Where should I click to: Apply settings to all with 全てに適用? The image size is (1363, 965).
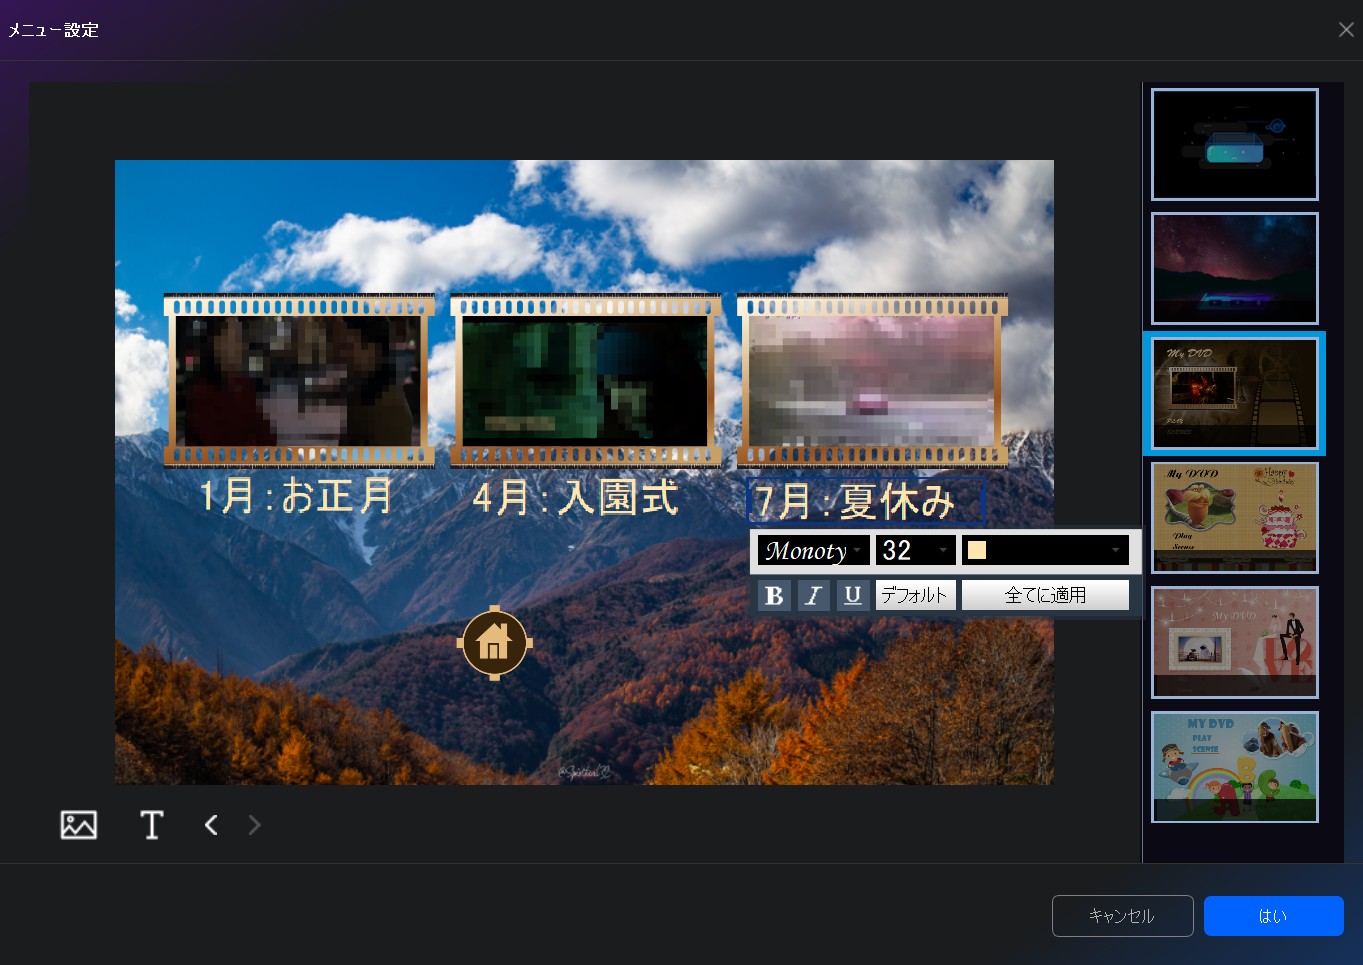1045,594
